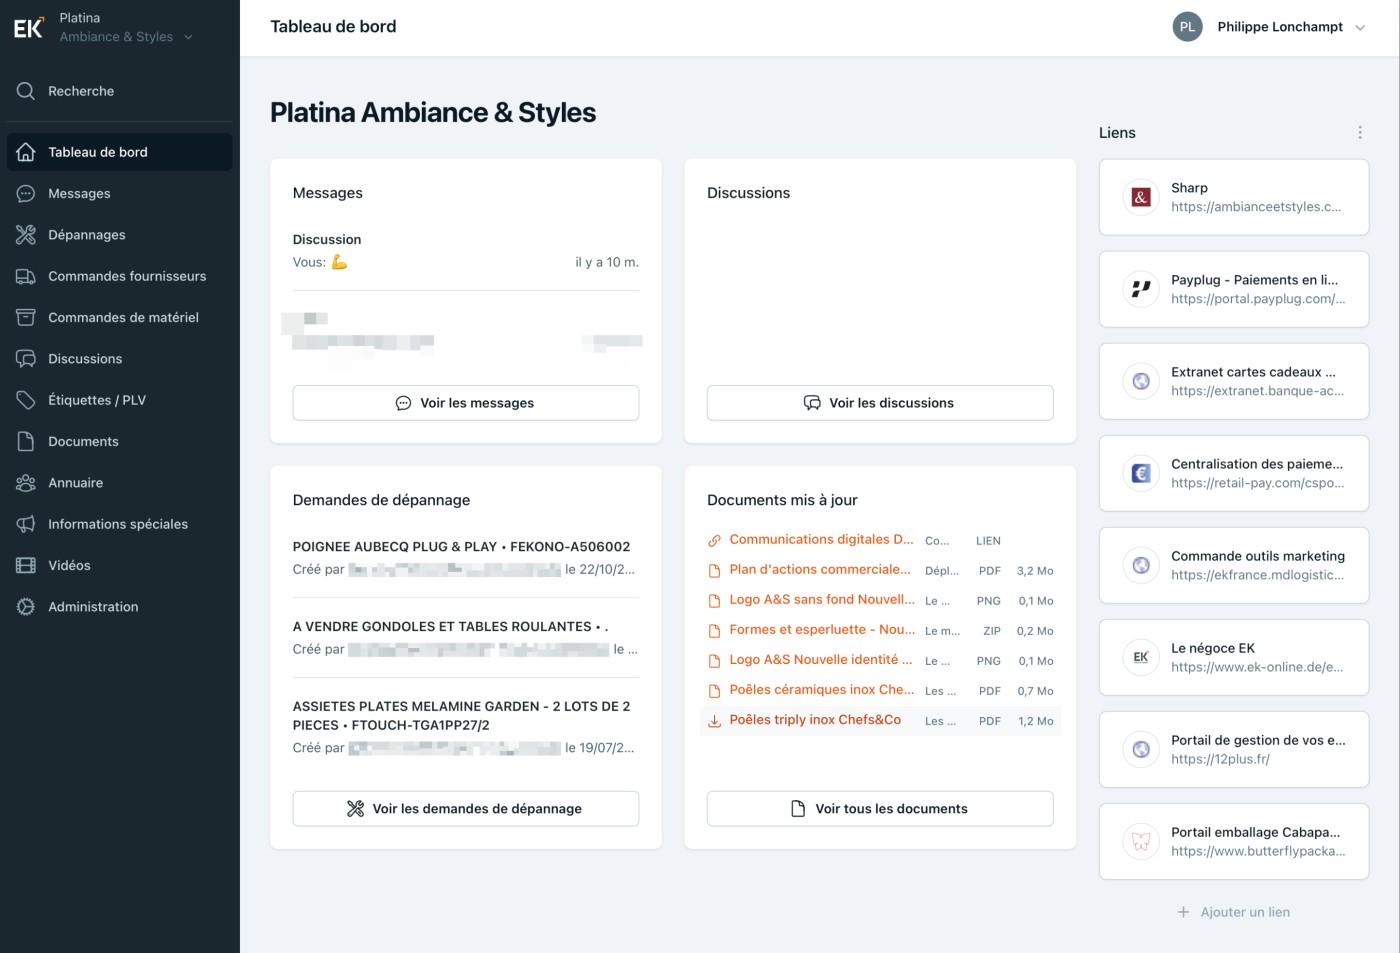Open the Communications digitales document link
This screenshot has height=953, width=1400.
pyautogui.click(x=820, y=540)
